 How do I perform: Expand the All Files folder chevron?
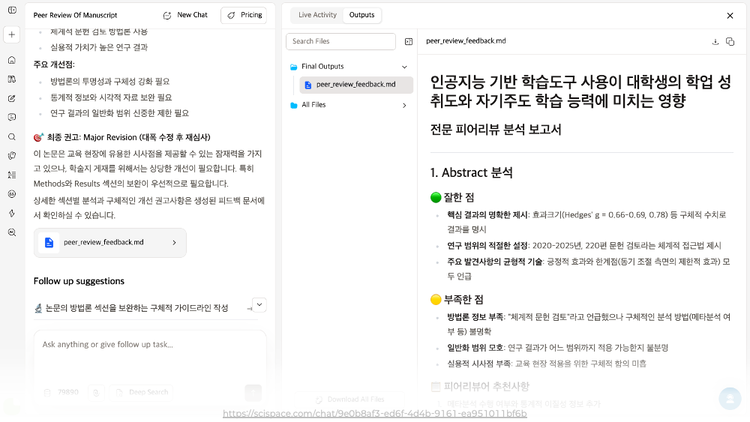(x=405, y=105)
